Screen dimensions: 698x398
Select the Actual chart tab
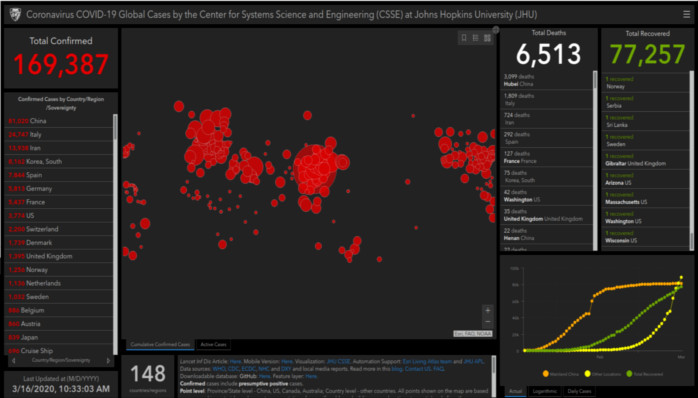coord(515,391)
